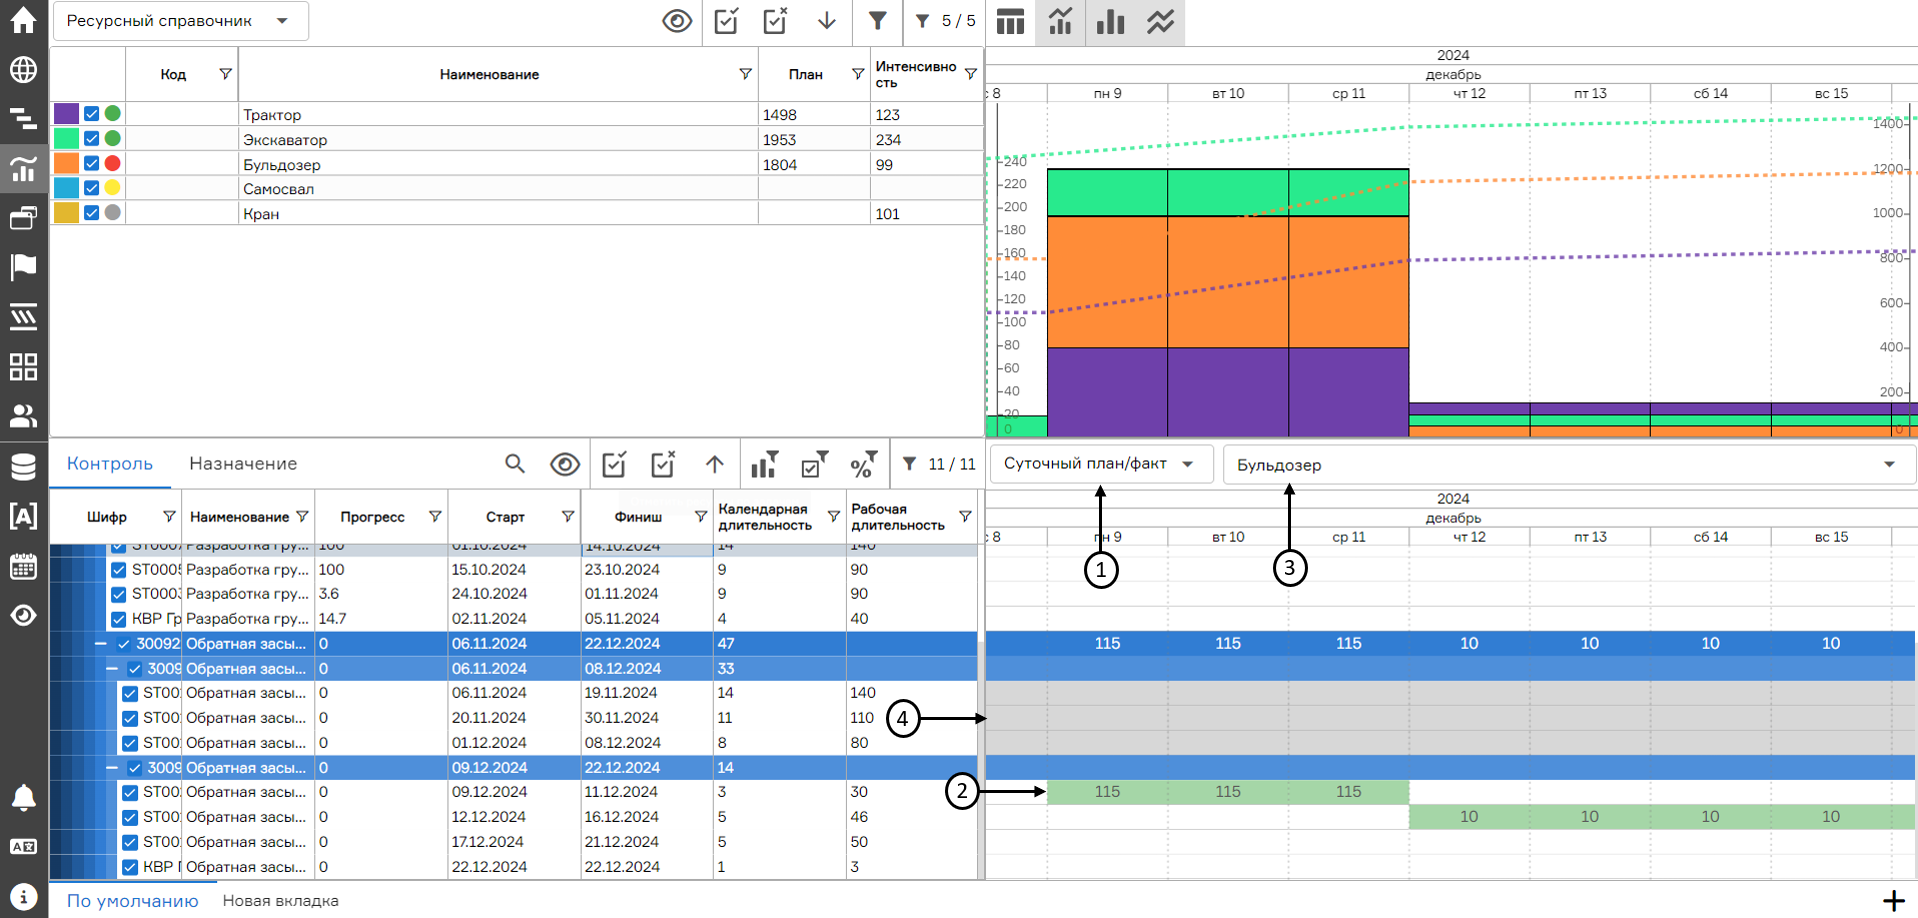Uncheck the Самосвал resource checkbox
The image size is (1918, 918).
pos(91,187)
